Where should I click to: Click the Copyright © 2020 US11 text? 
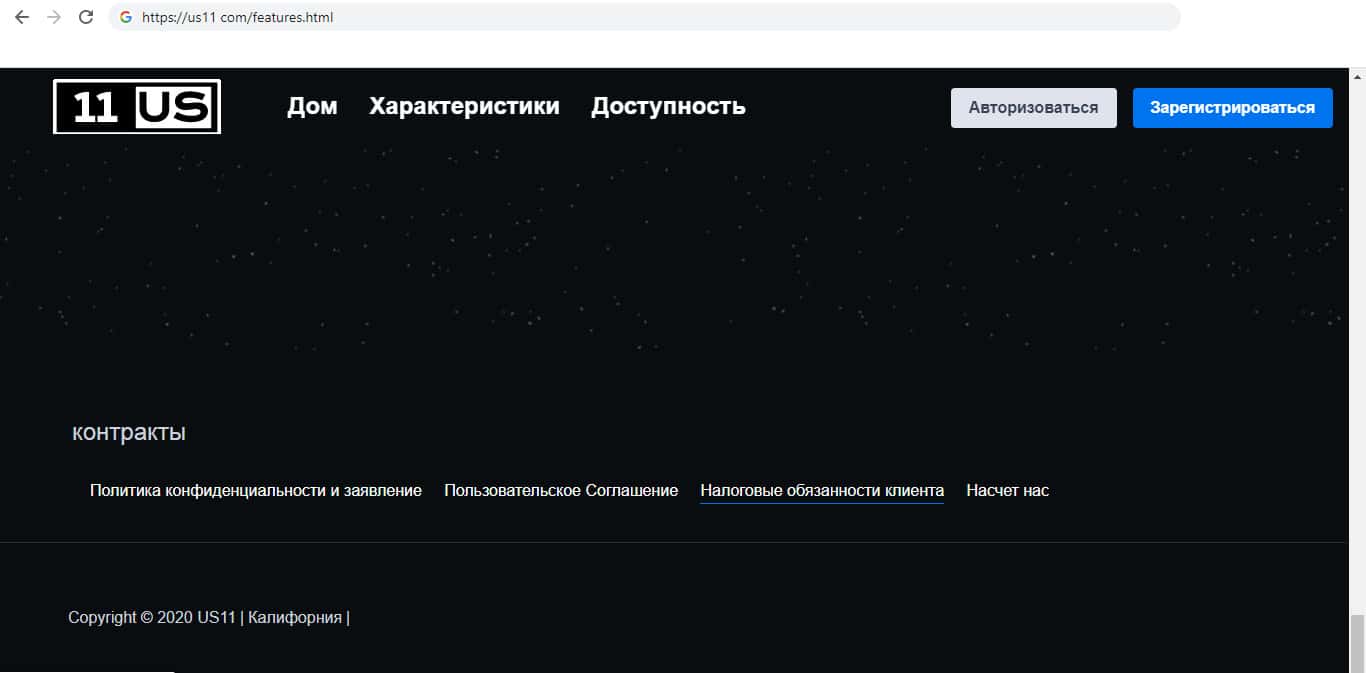click(x=151, y=618)
